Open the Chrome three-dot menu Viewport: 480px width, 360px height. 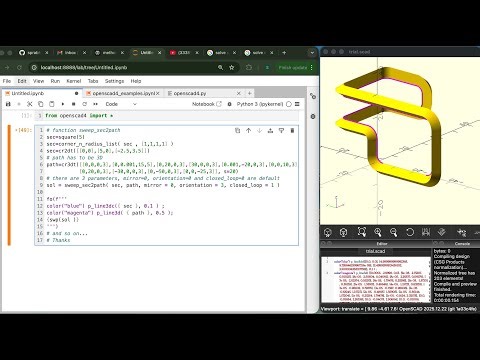tap(311, 68)
